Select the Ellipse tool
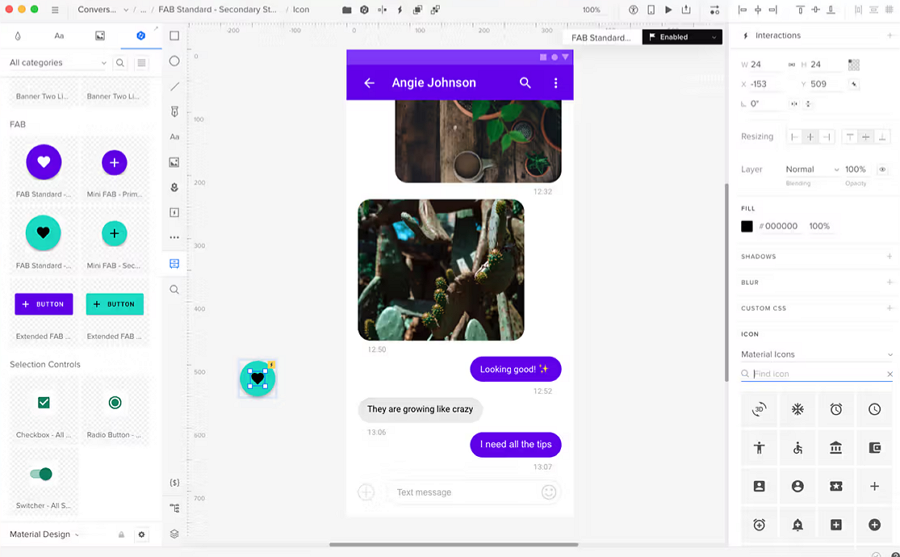 [x=174, y=61]
